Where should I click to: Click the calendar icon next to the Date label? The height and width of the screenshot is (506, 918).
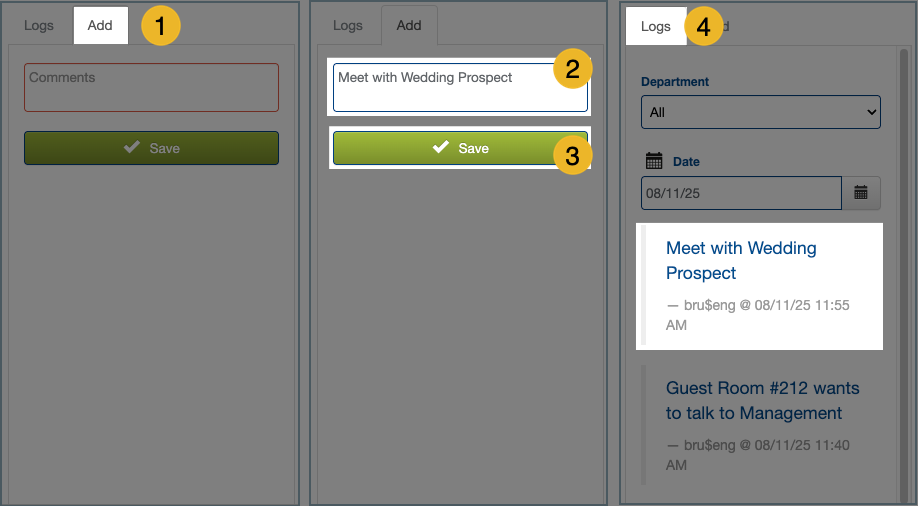(x=654, y=161)
